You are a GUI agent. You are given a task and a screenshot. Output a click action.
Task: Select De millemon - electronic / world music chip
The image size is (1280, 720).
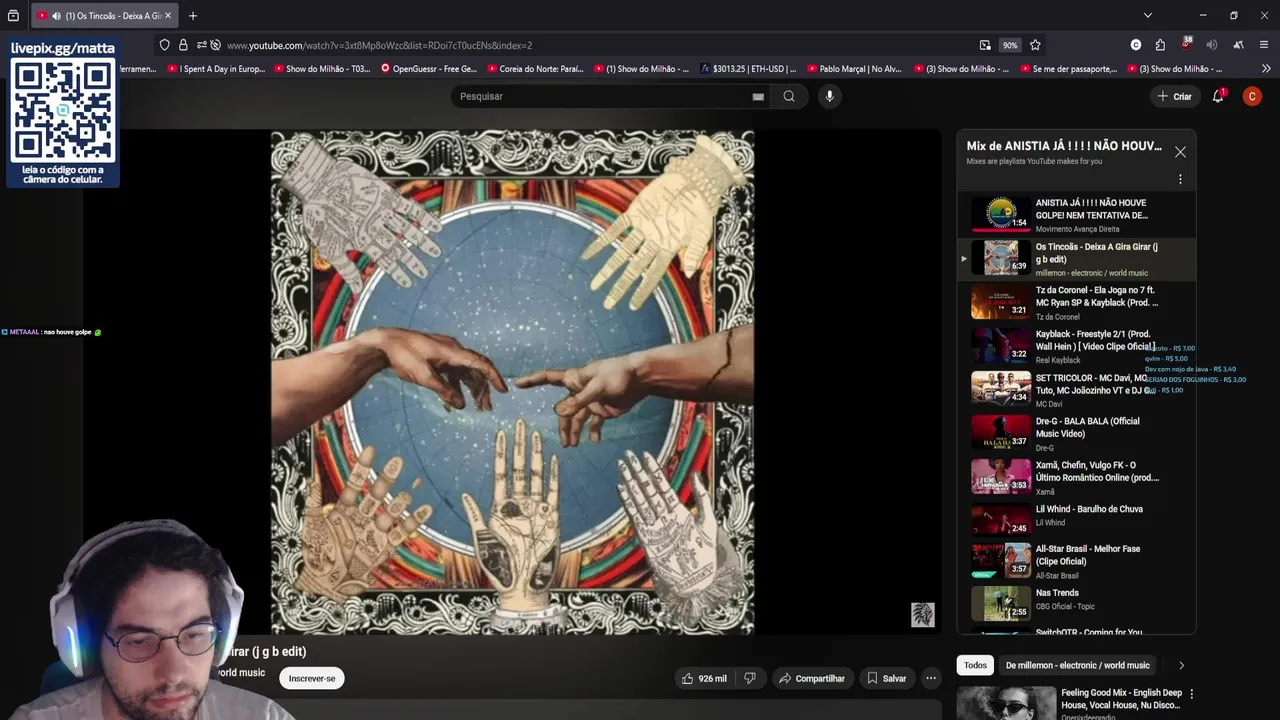[1077, 665]
